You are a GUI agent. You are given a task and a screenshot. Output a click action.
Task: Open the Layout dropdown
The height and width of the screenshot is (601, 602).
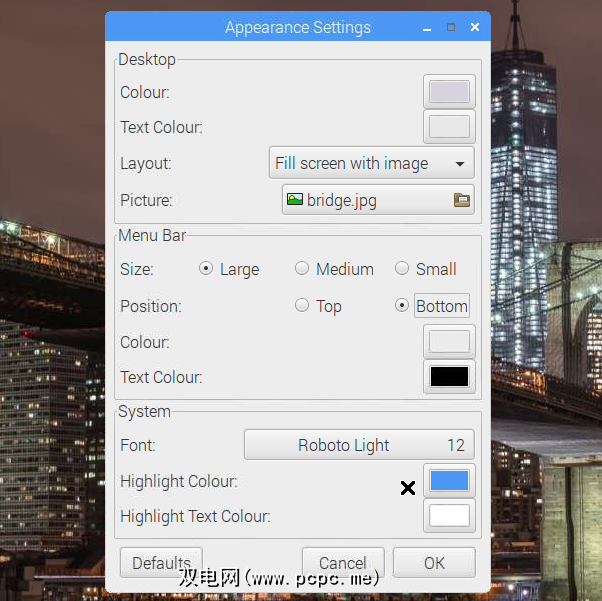point(371,163)
